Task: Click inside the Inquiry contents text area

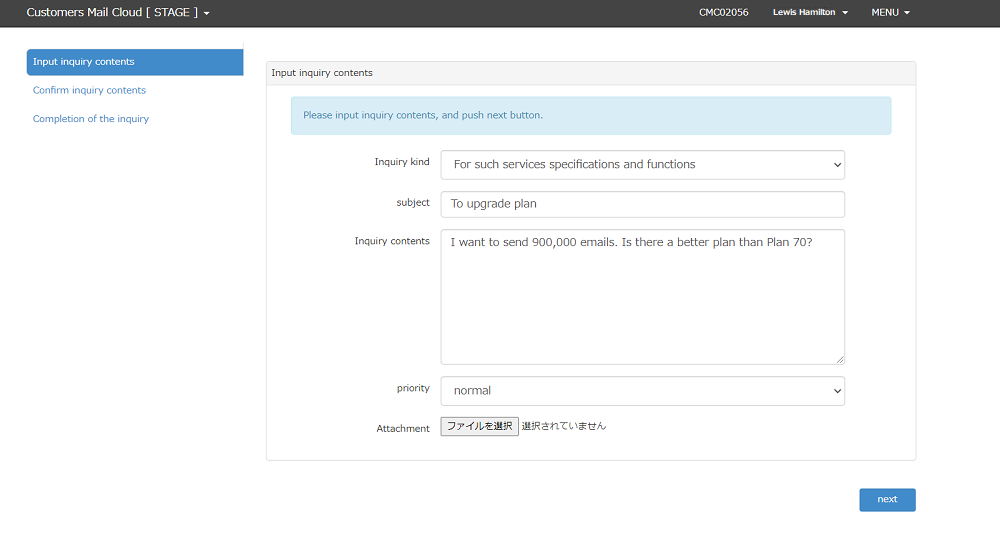Action: [642, 297]
